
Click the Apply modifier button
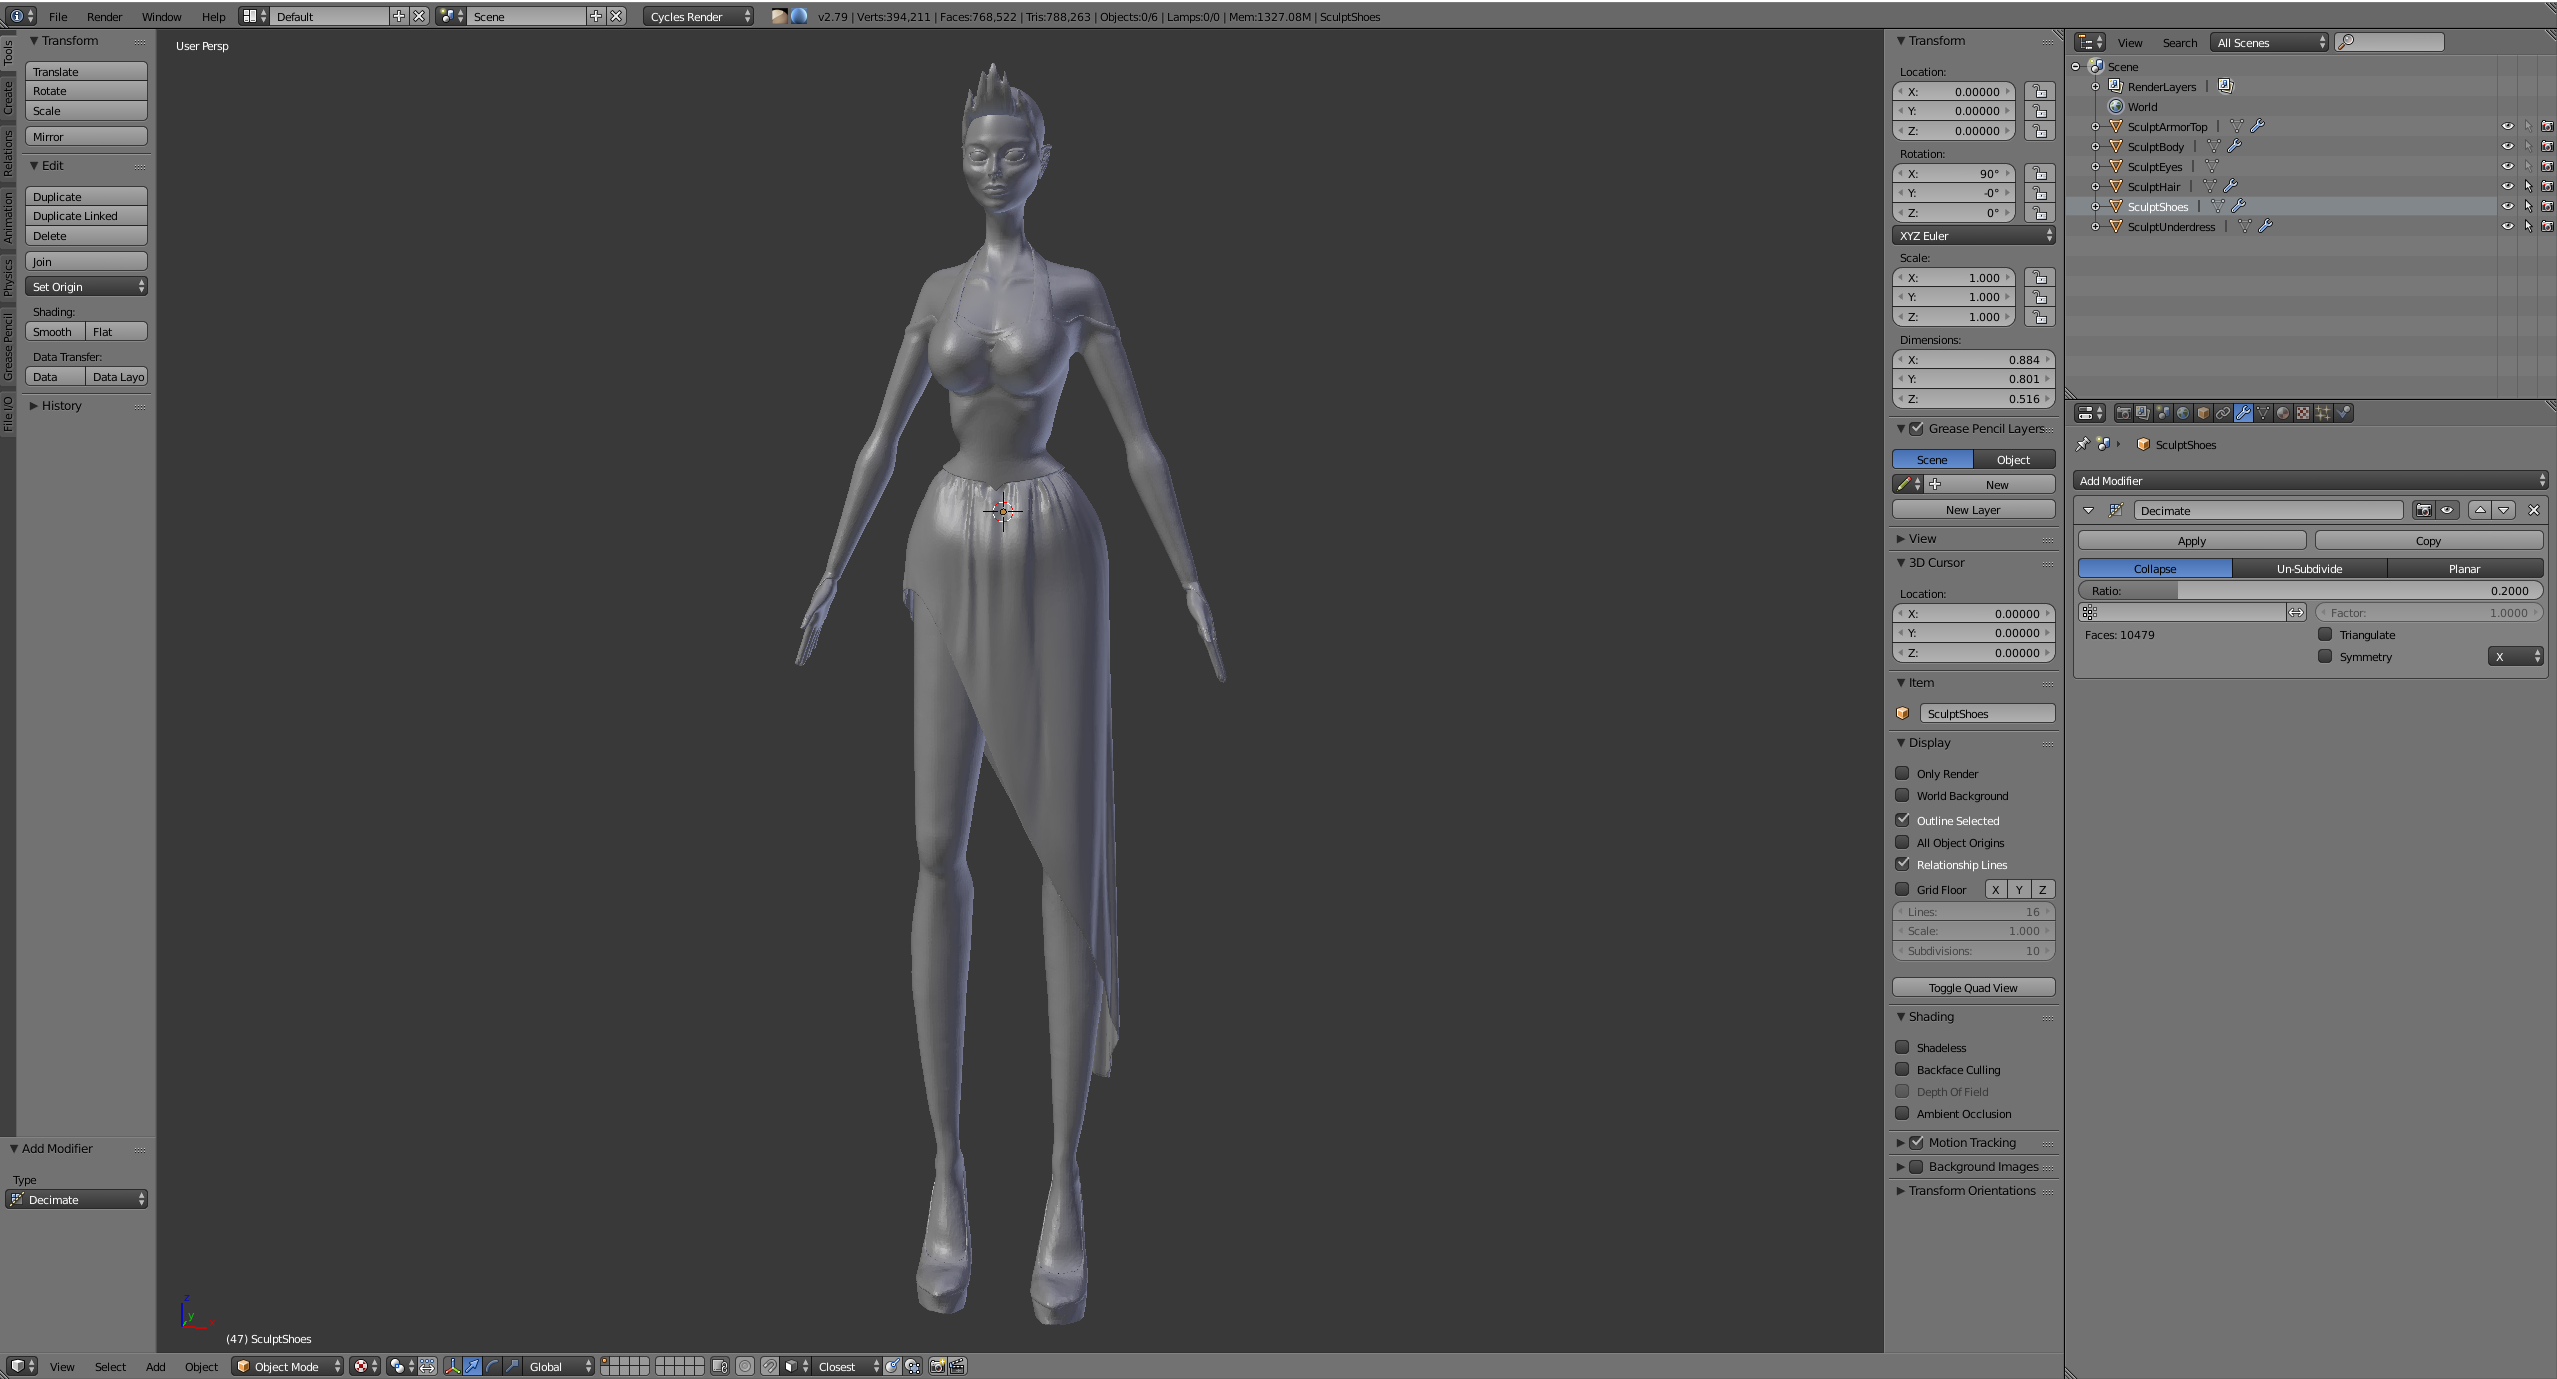click(x=2191, y=540)
